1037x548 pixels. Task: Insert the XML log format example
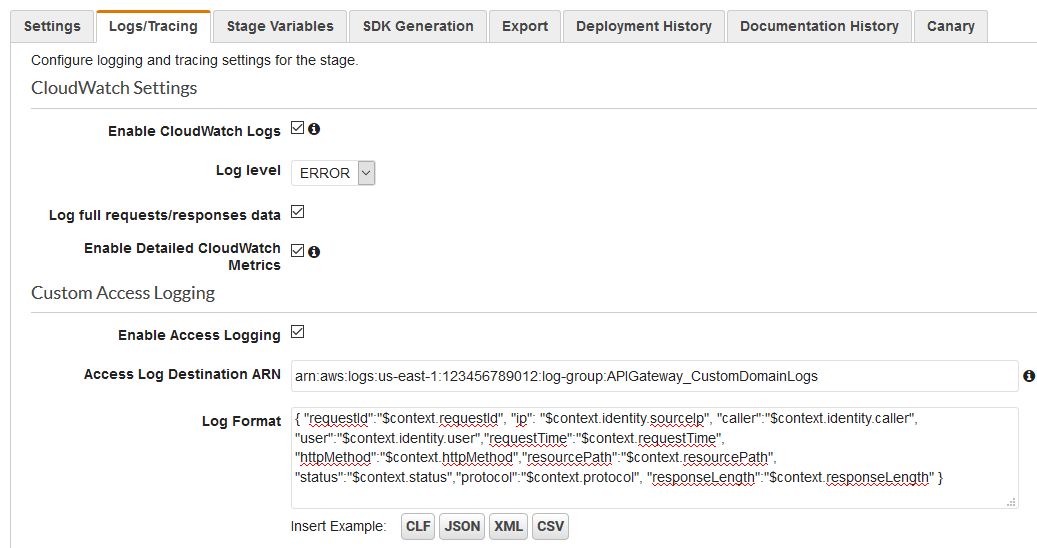tap(508, 526)
